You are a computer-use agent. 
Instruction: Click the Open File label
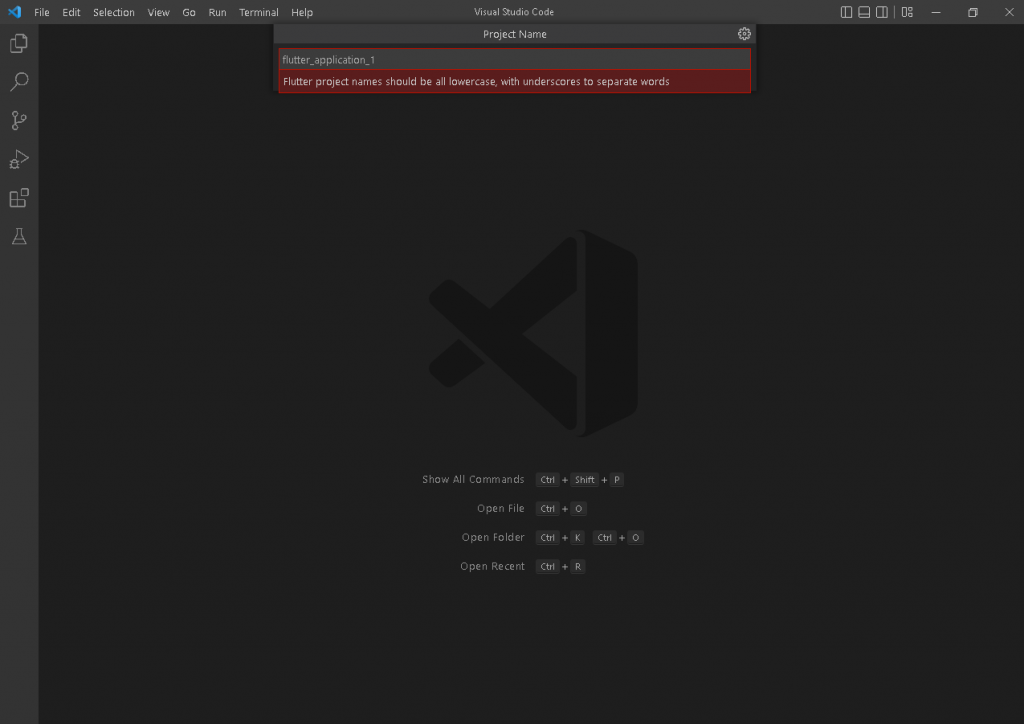(x=500, y=508)
